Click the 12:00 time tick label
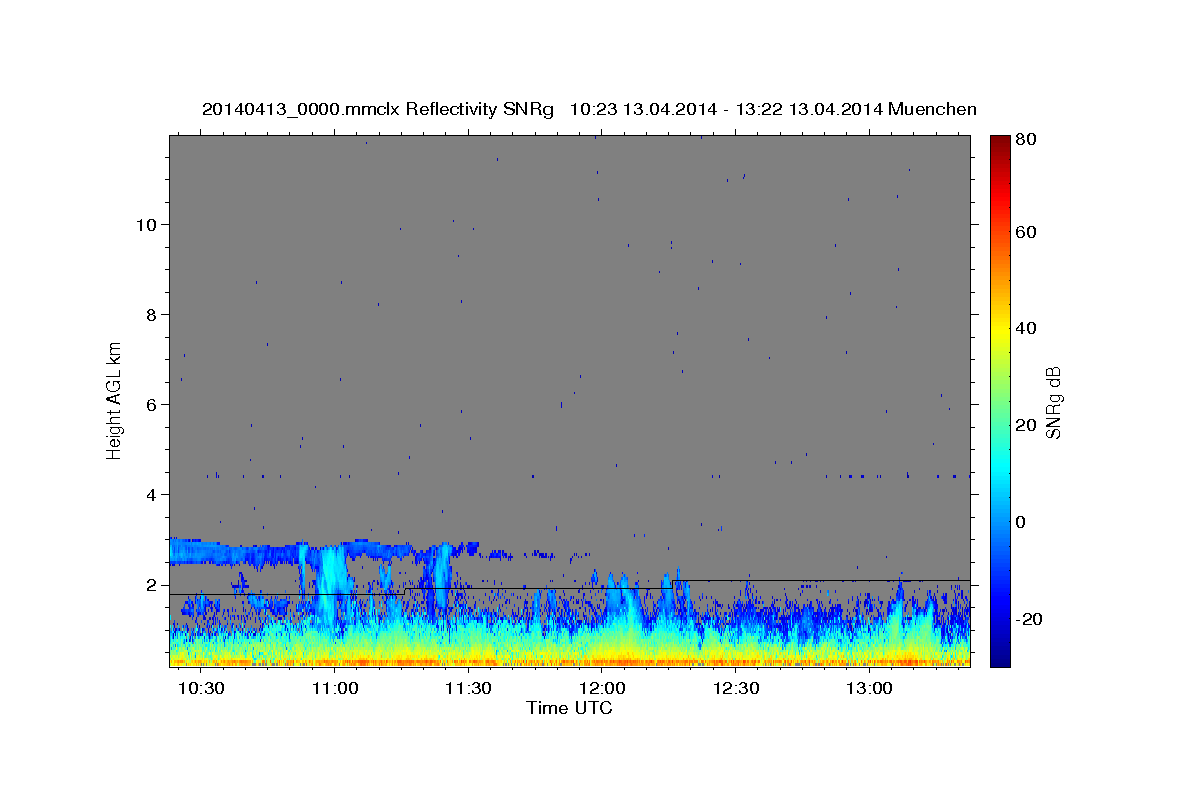 [x=603, y=689]
